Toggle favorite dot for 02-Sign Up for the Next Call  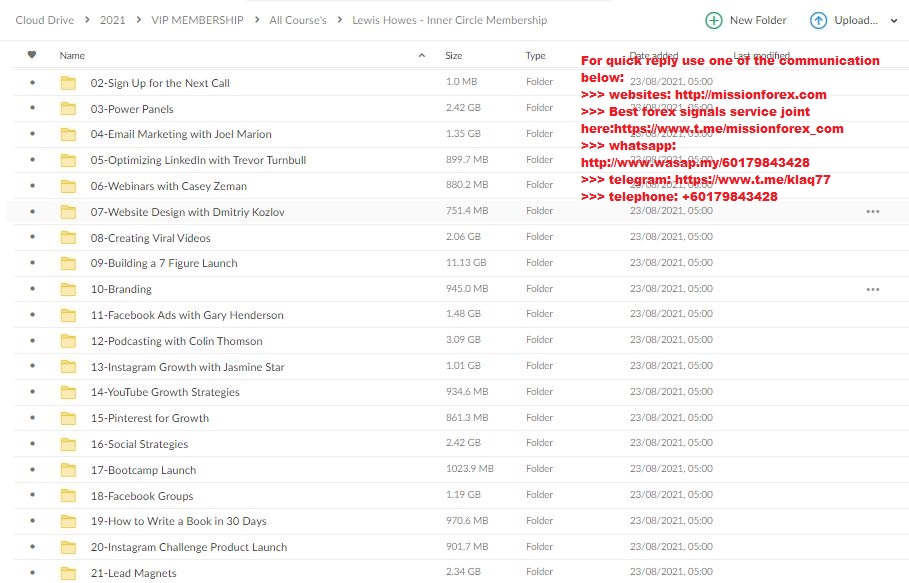(32, 82)
